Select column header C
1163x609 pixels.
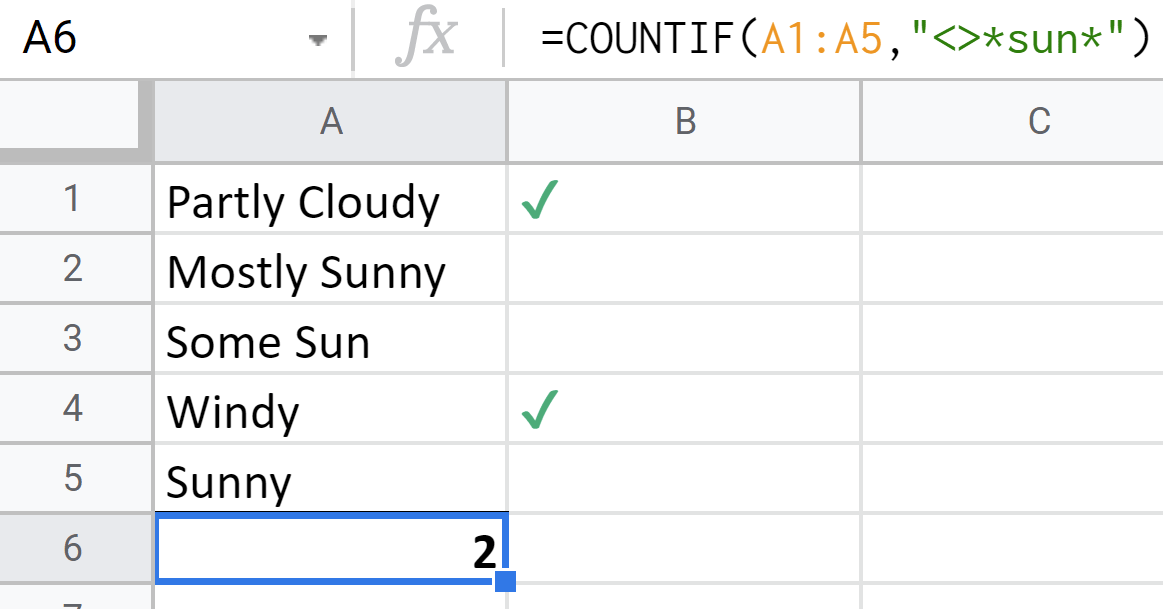coord(1040,120)
